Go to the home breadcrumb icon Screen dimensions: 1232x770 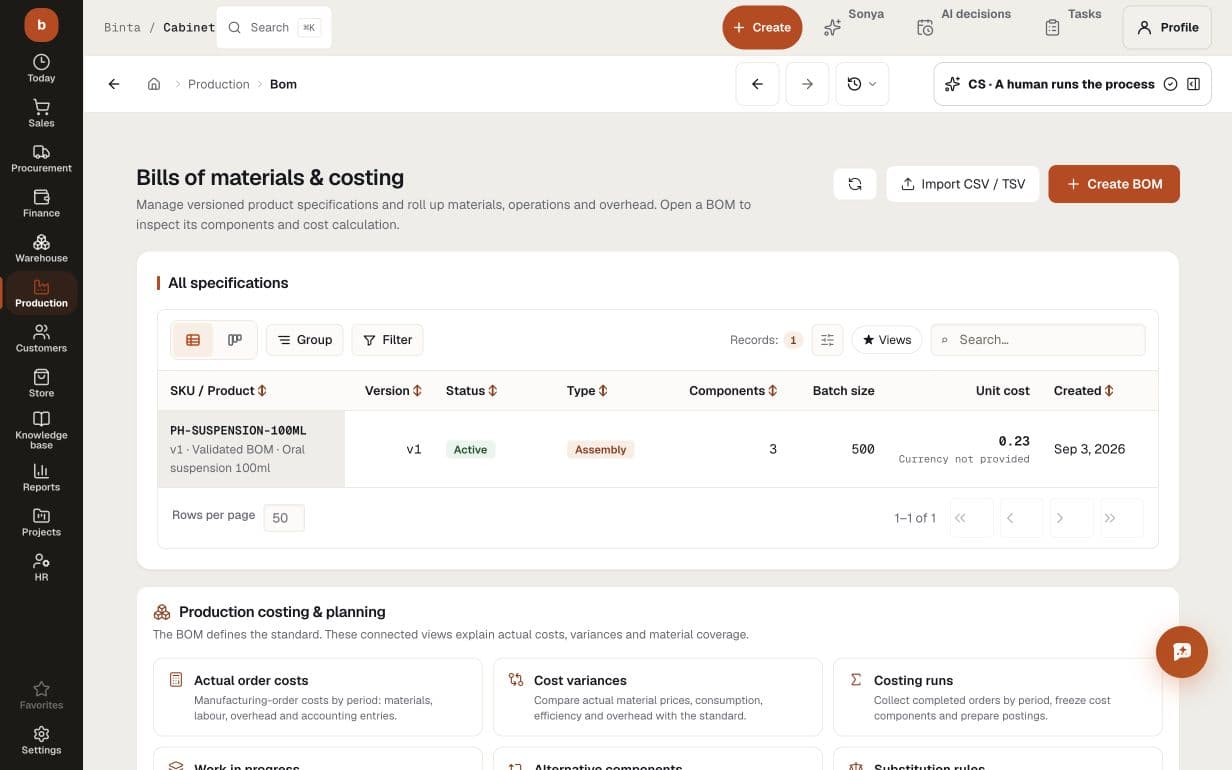point(154,84)
